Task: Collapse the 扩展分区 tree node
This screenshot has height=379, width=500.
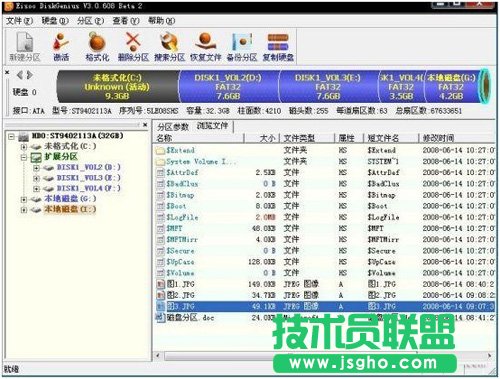Action: pyautogui.click(x=24, y=157)
